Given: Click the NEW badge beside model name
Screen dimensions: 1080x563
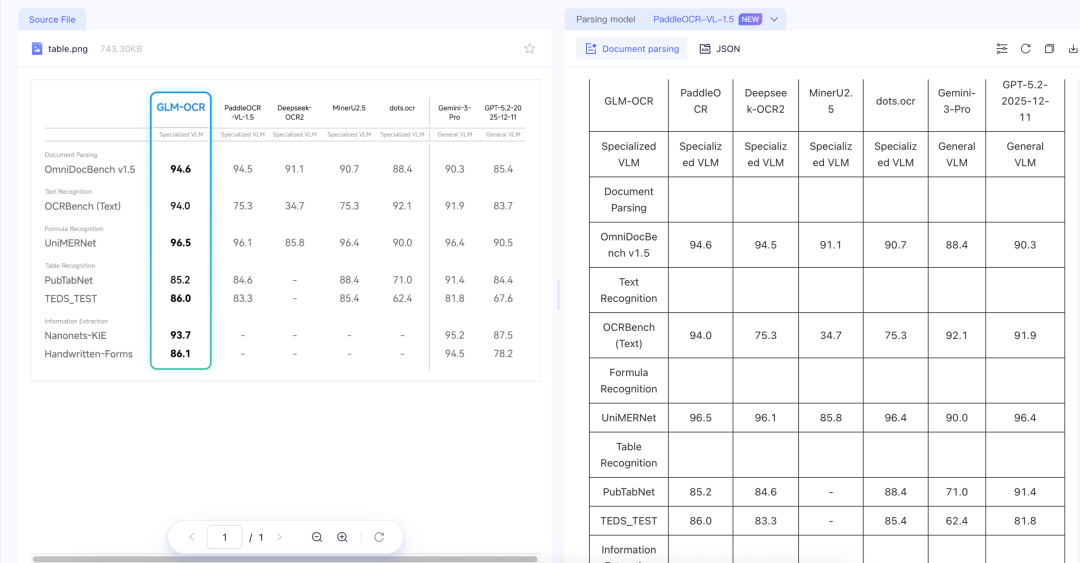Looking at the screenshot, I should click(x=750, y=19).
